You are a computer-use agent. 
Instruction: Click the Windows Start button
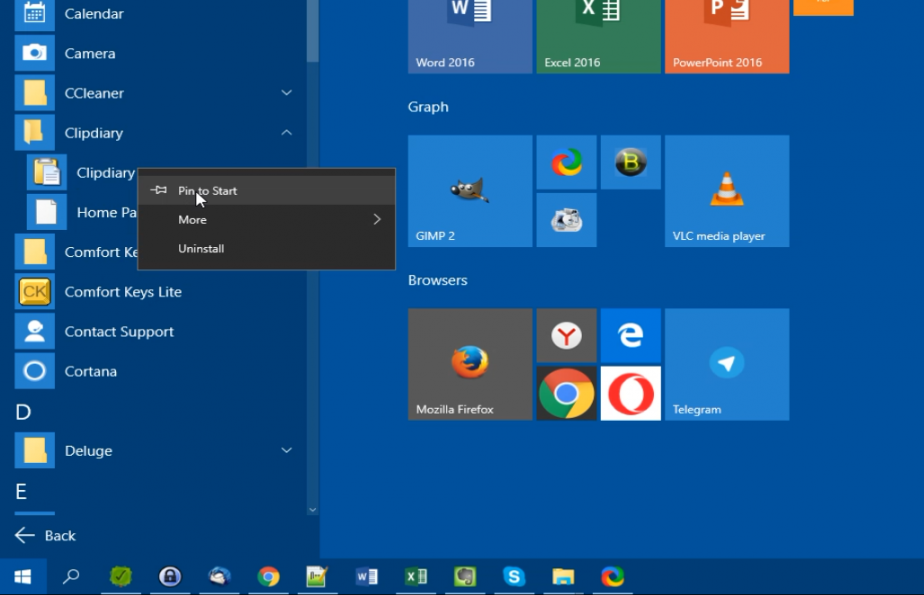[22, 577]
